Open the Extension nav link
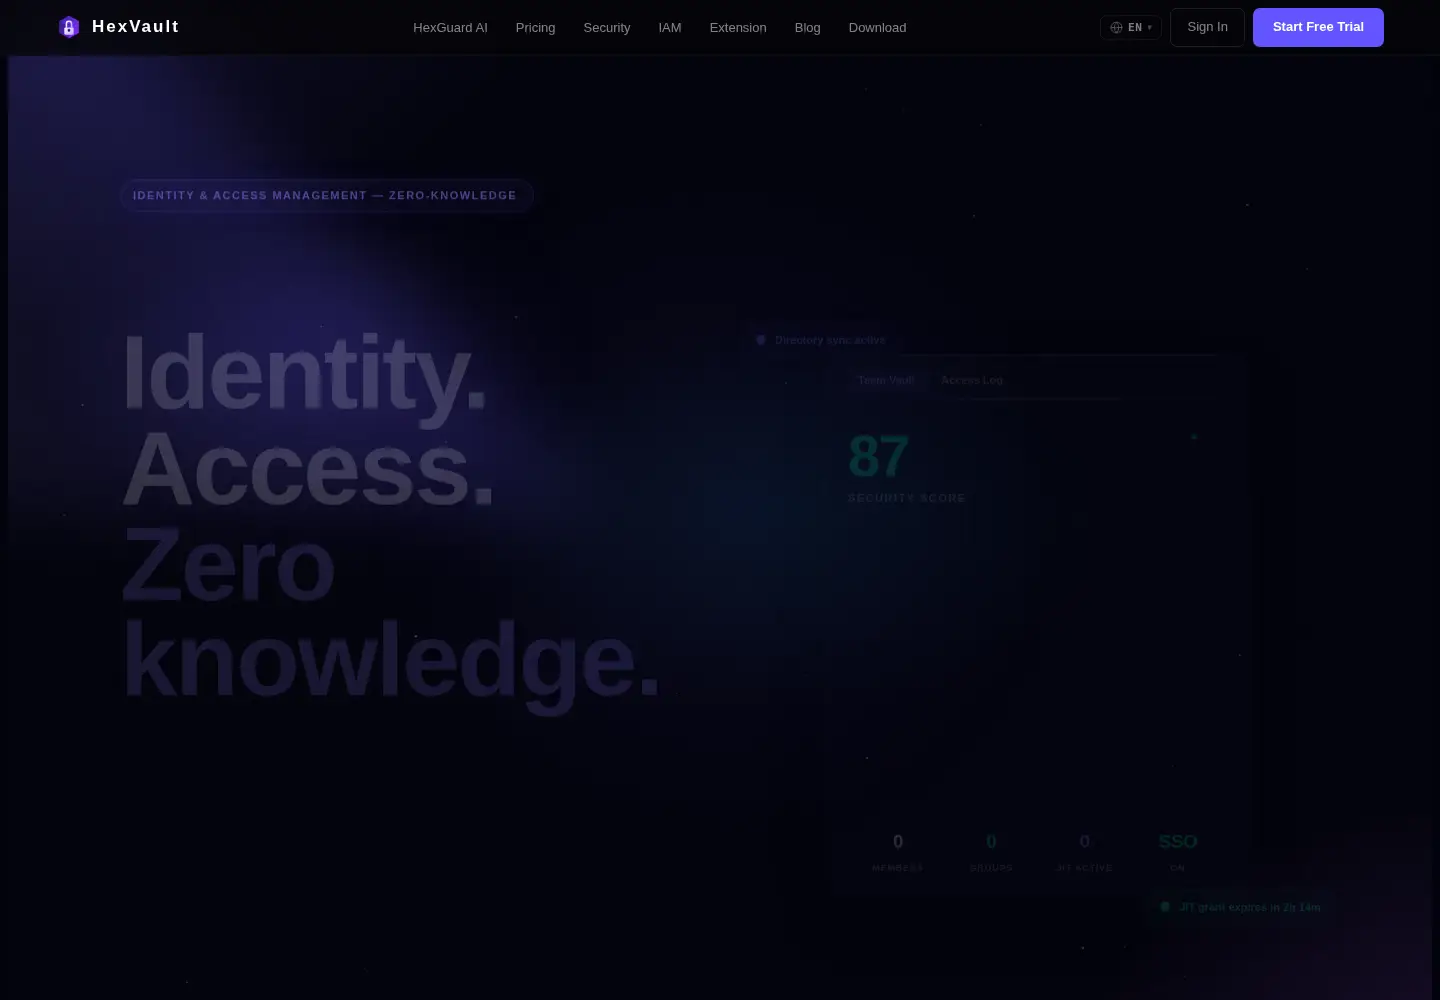The height and width of the screenshot is (1000, 1440). [x=738, y=28]
